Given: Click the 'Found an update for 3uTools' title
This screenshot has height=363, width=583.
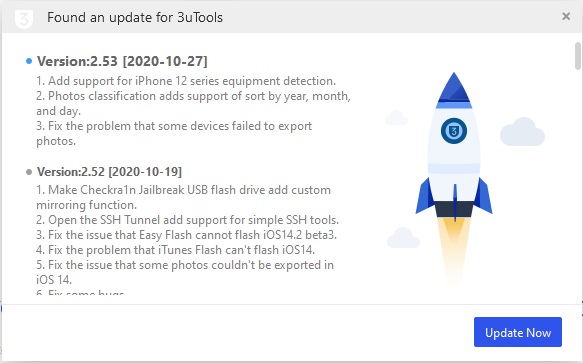Looking at the screenshot, I should 135,17.
